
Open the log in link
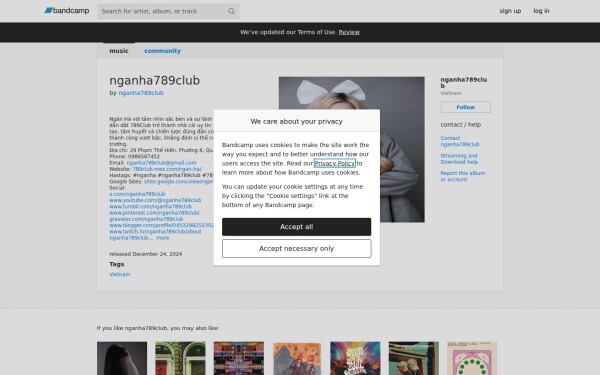[x=541, y=11]
